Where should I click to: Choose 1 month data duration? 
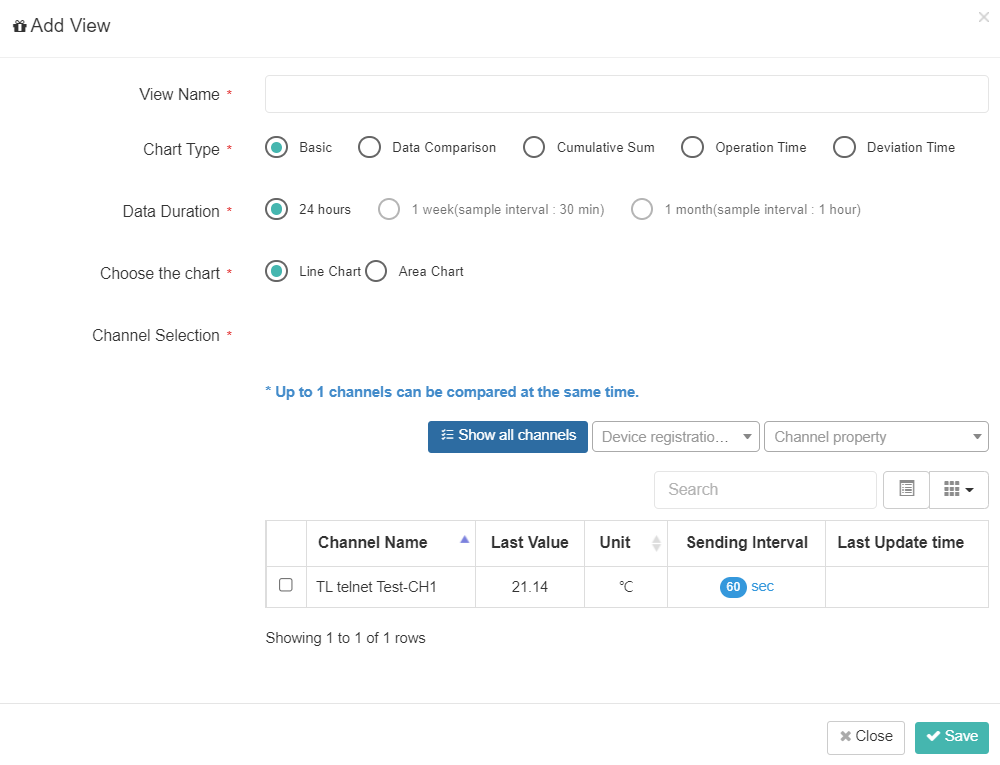coord(642,209)
